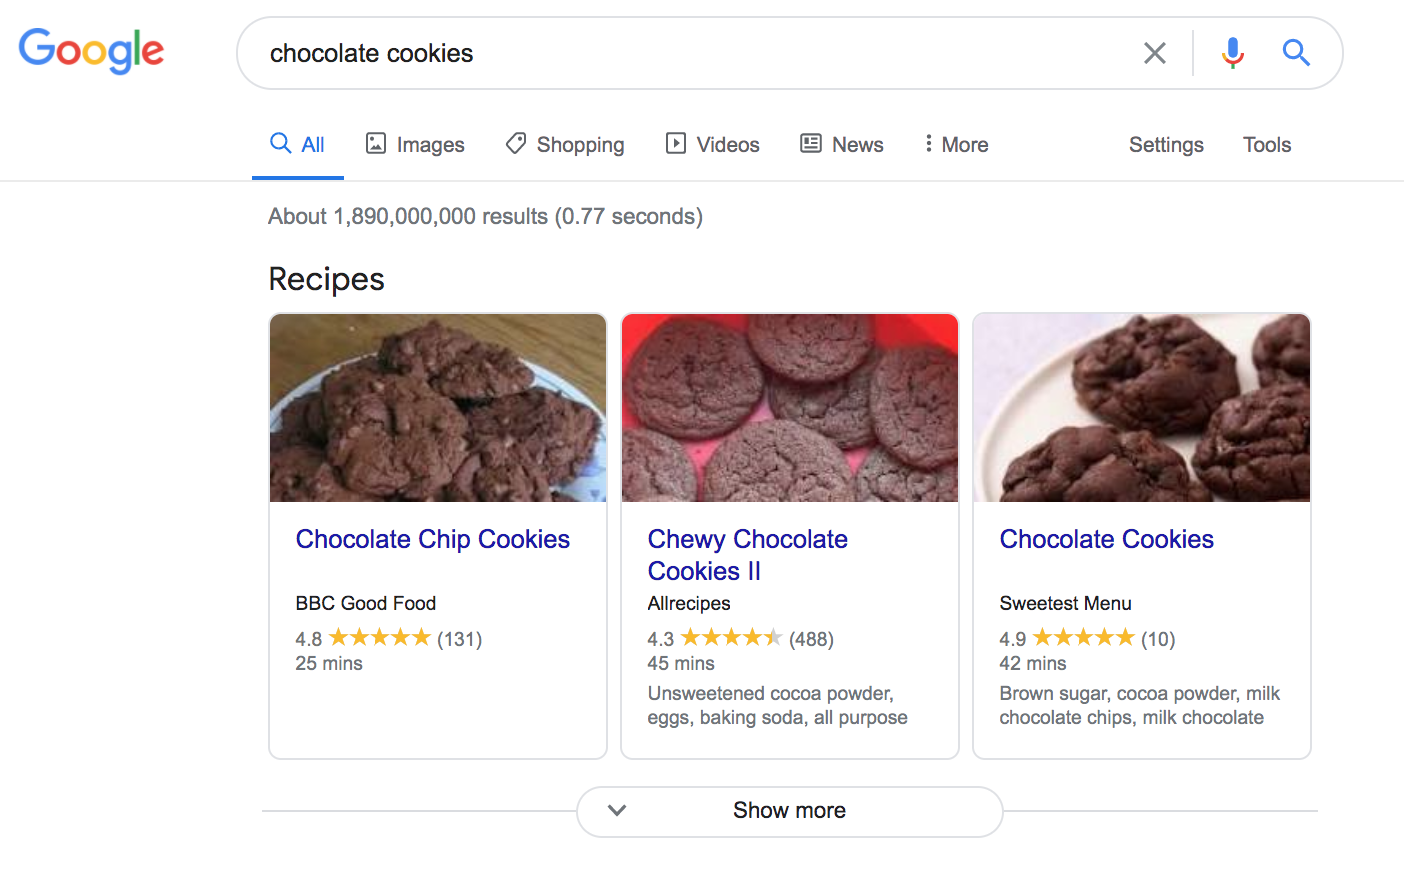Expand the Show more chevron arrow
Screen dimensions: 1404x872
(x=618, y=811)
